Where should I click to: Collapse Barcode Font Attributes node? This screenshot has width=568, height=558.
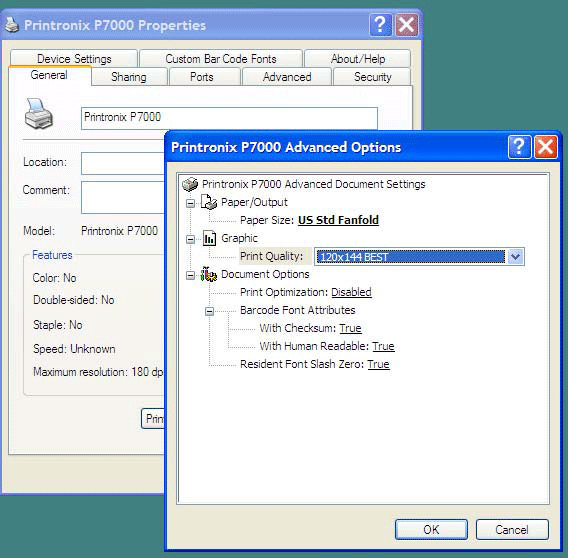coord(209,311)
